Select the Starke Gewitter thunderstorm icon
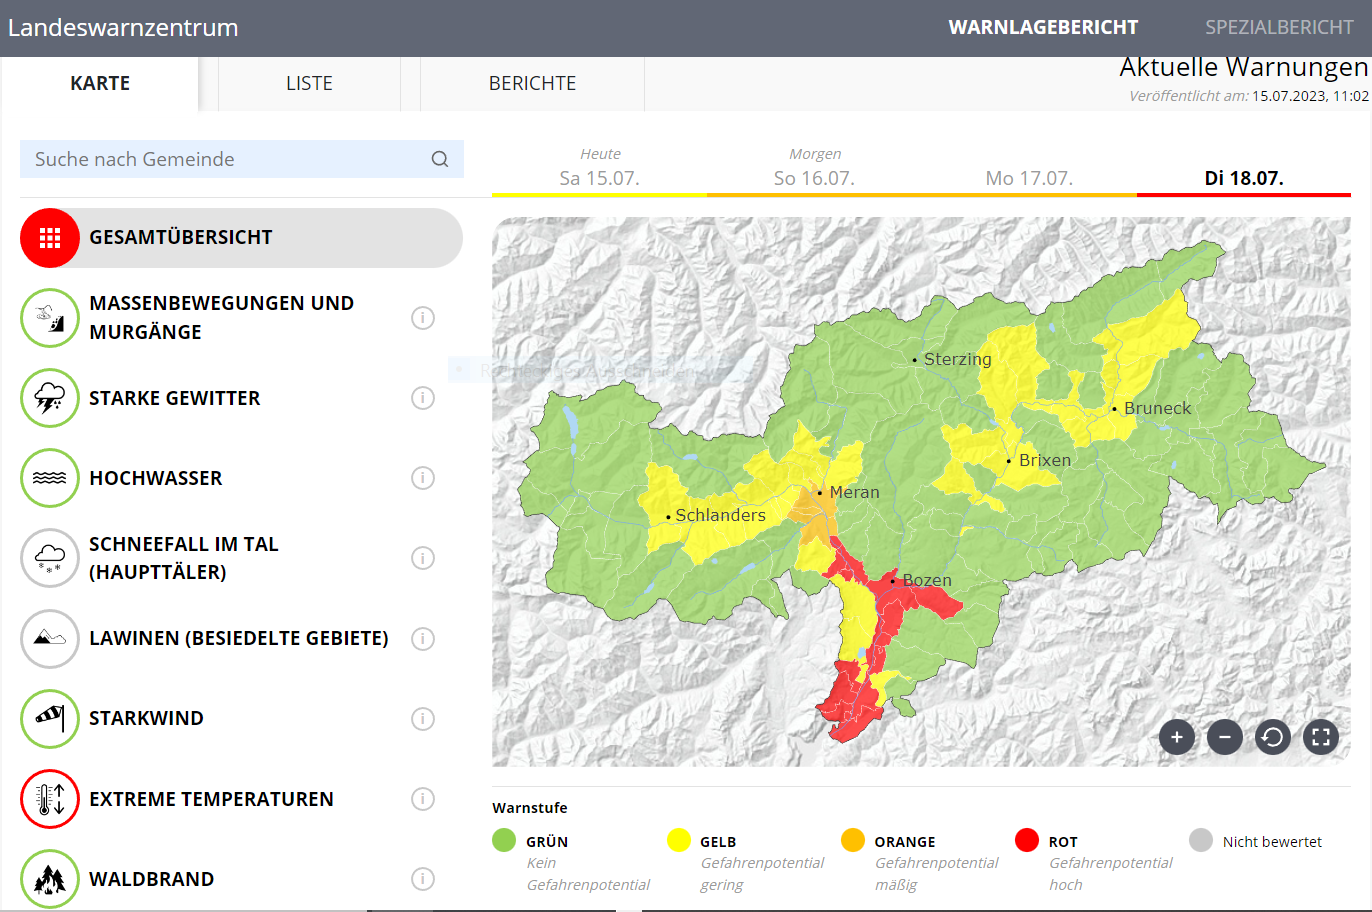This screenshot has width=1372, height=912. tap(50, 398)
